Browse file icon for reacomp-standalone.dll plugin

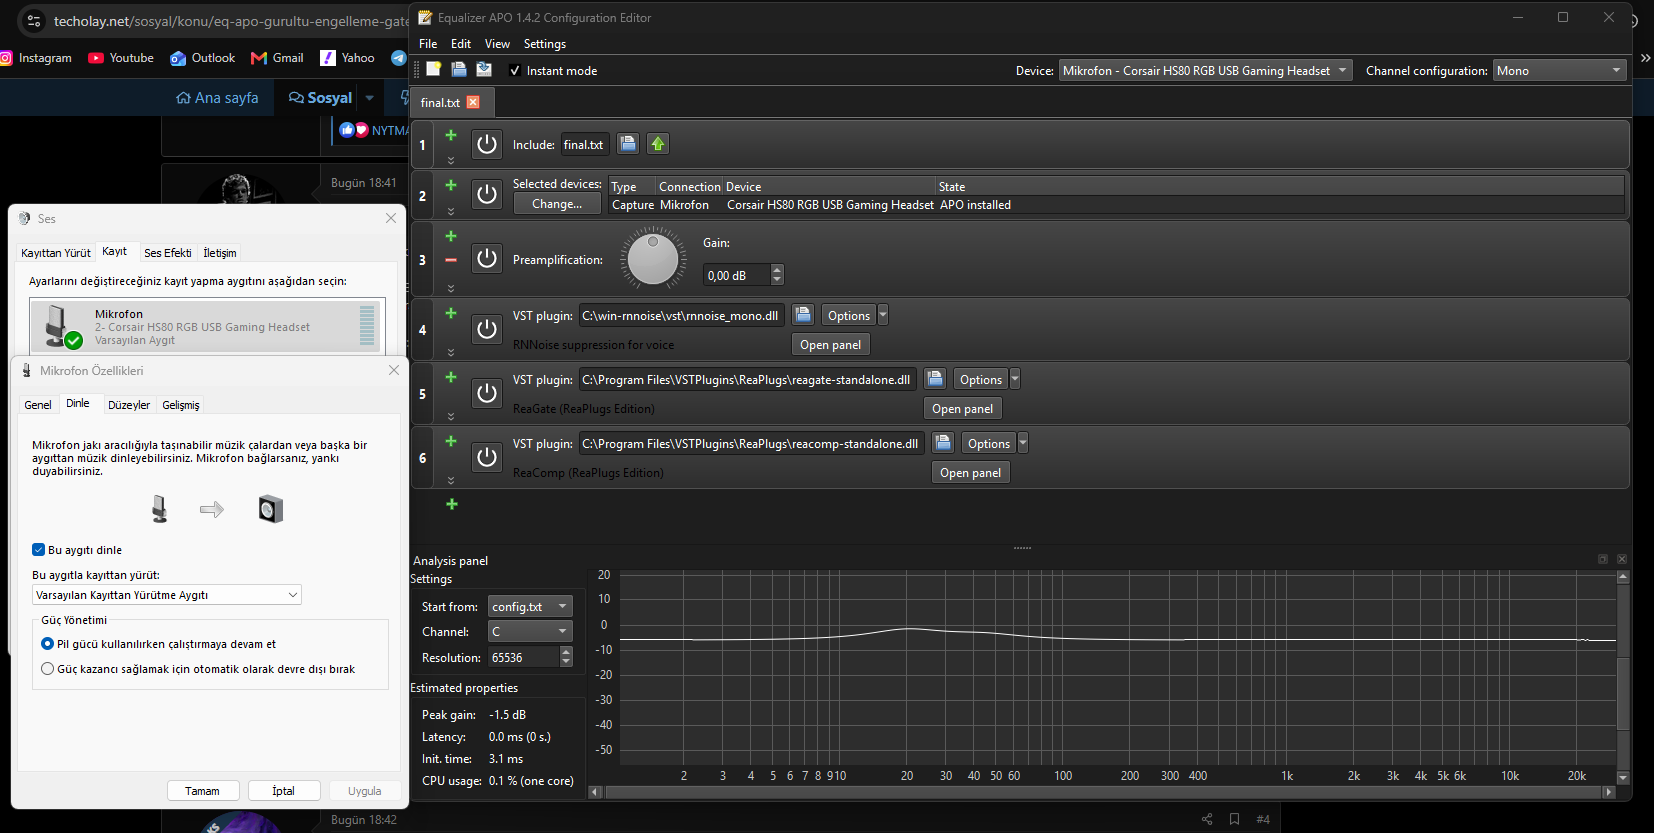pos(943,443)
